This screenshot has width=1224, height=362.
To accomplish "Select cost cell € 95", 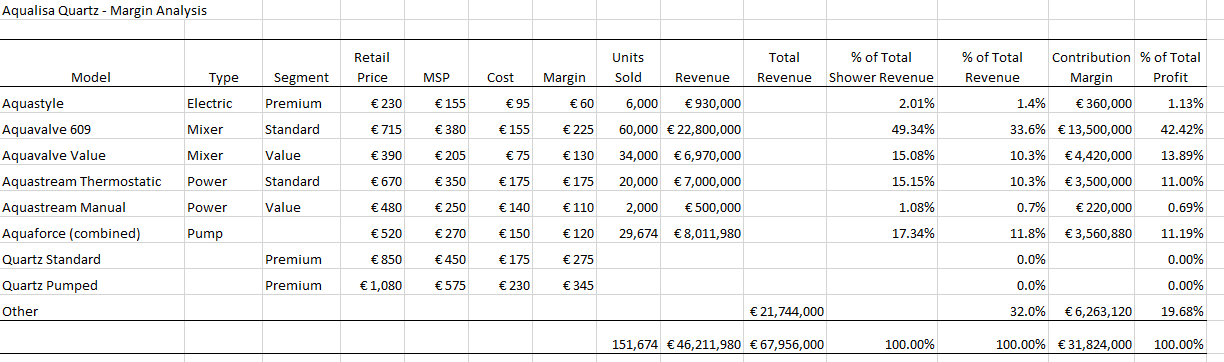I will tap(518, 103).
